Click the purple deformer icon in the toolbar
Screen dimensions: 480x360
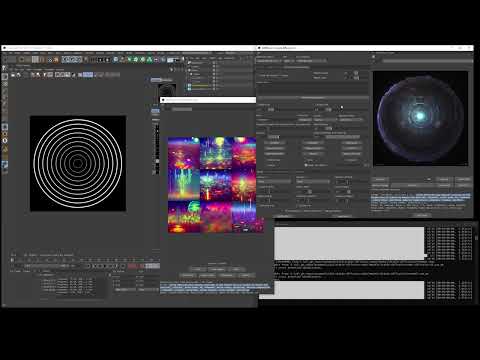[156, 60]
